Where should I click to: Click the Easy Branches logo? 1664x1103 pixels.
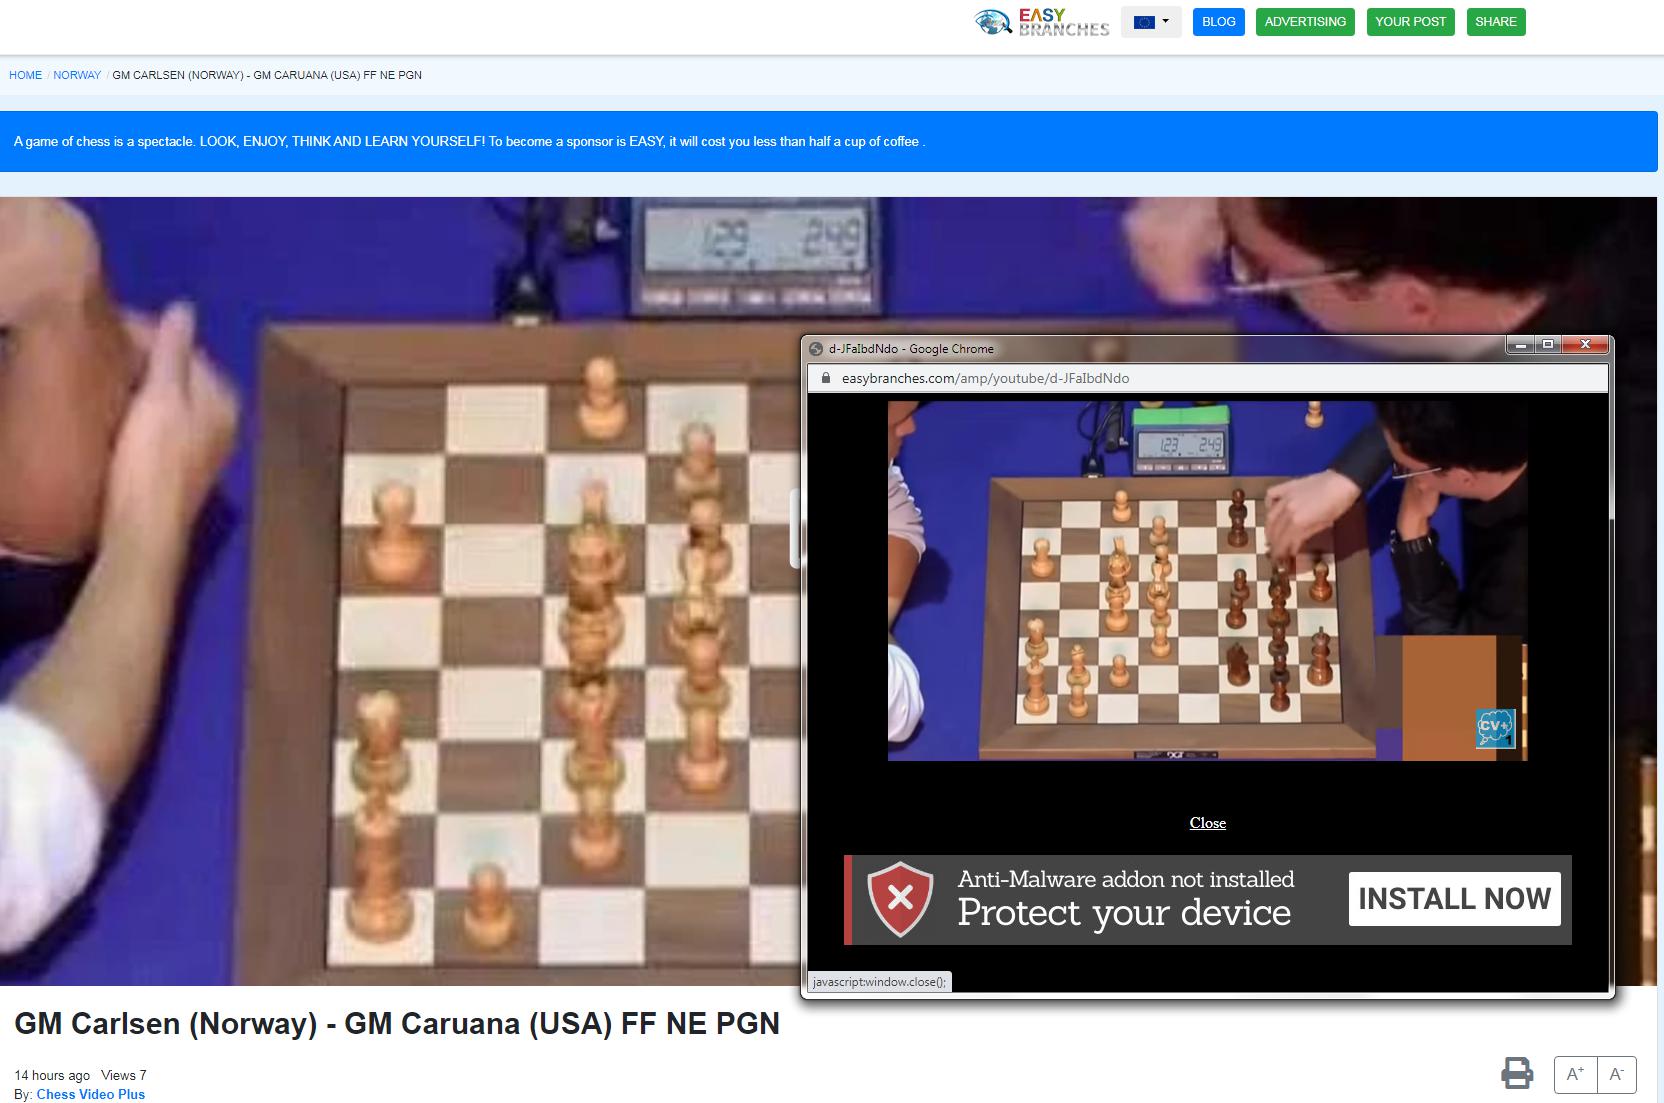click(1042, 22)
